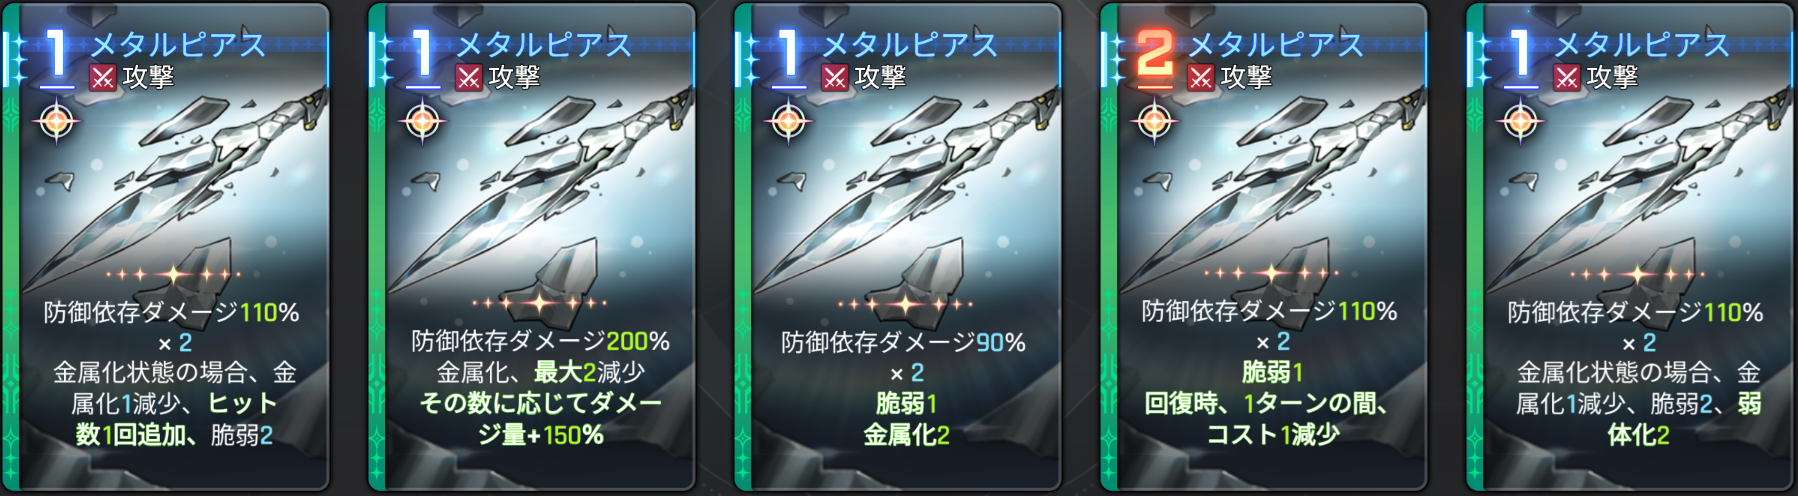1798x496 pixels.
Task: Select the card granting 金属化2
Action: tap(898, 247)
